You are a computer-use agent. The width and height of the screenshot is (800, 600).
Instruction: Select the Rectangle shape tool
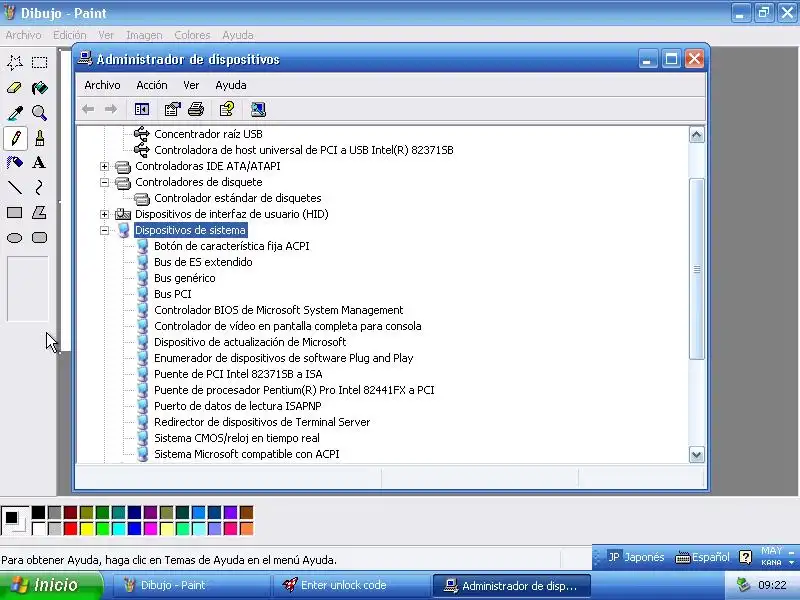(15, 213)
